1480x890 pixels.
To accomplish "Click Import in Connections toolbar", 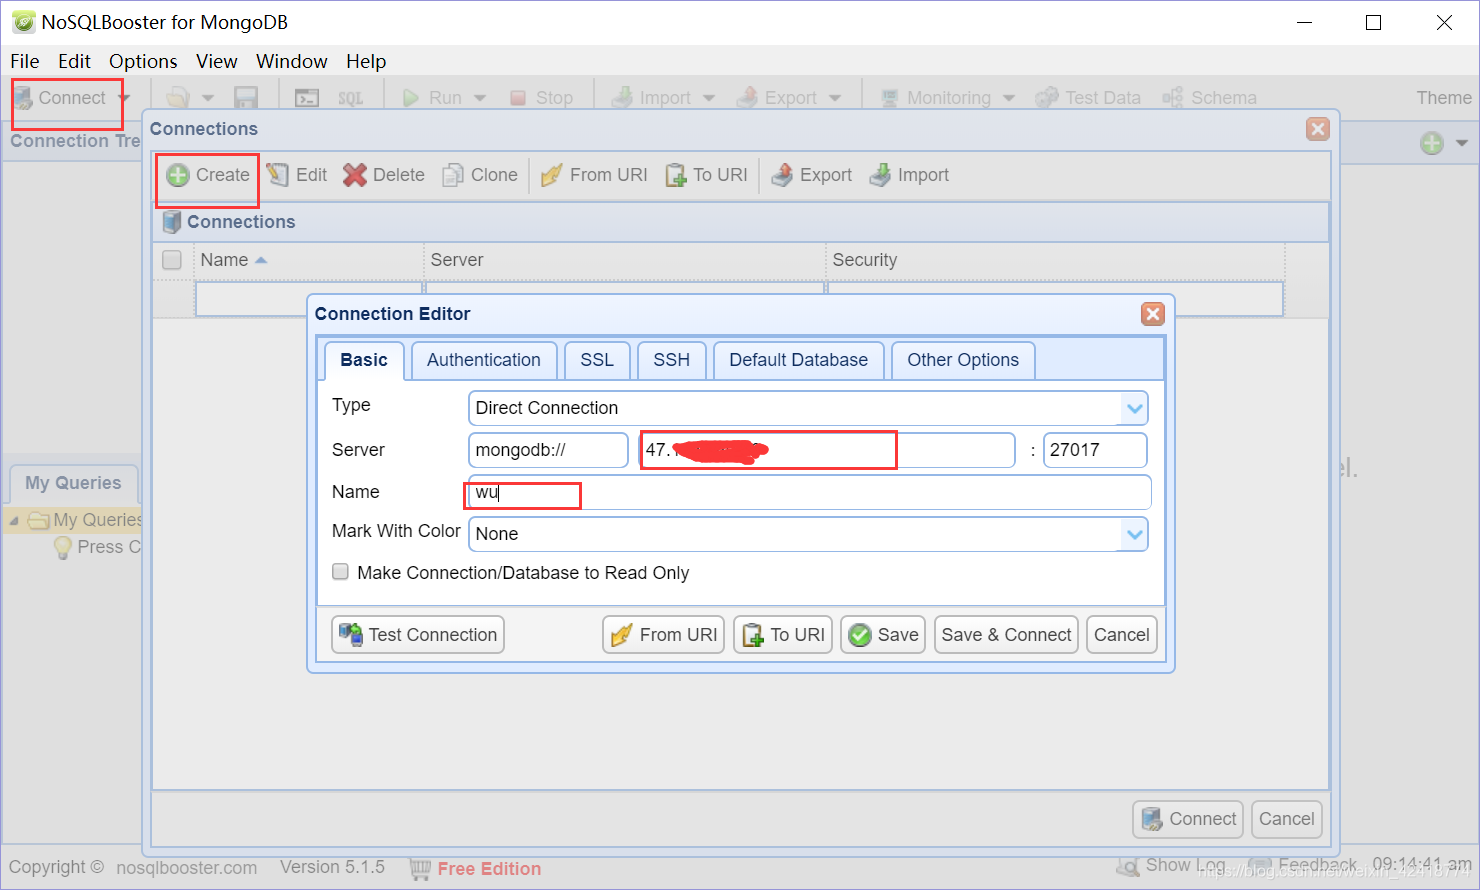I will pyautogui.click(x=909, y=175).
